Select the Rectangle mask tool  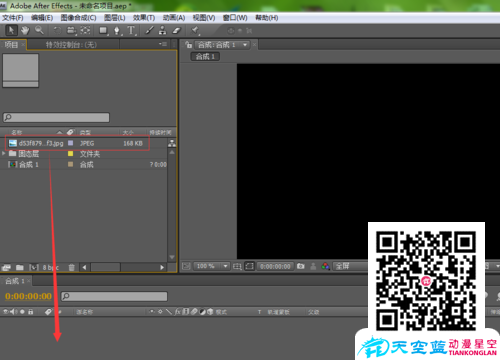(x=103, y=31)
